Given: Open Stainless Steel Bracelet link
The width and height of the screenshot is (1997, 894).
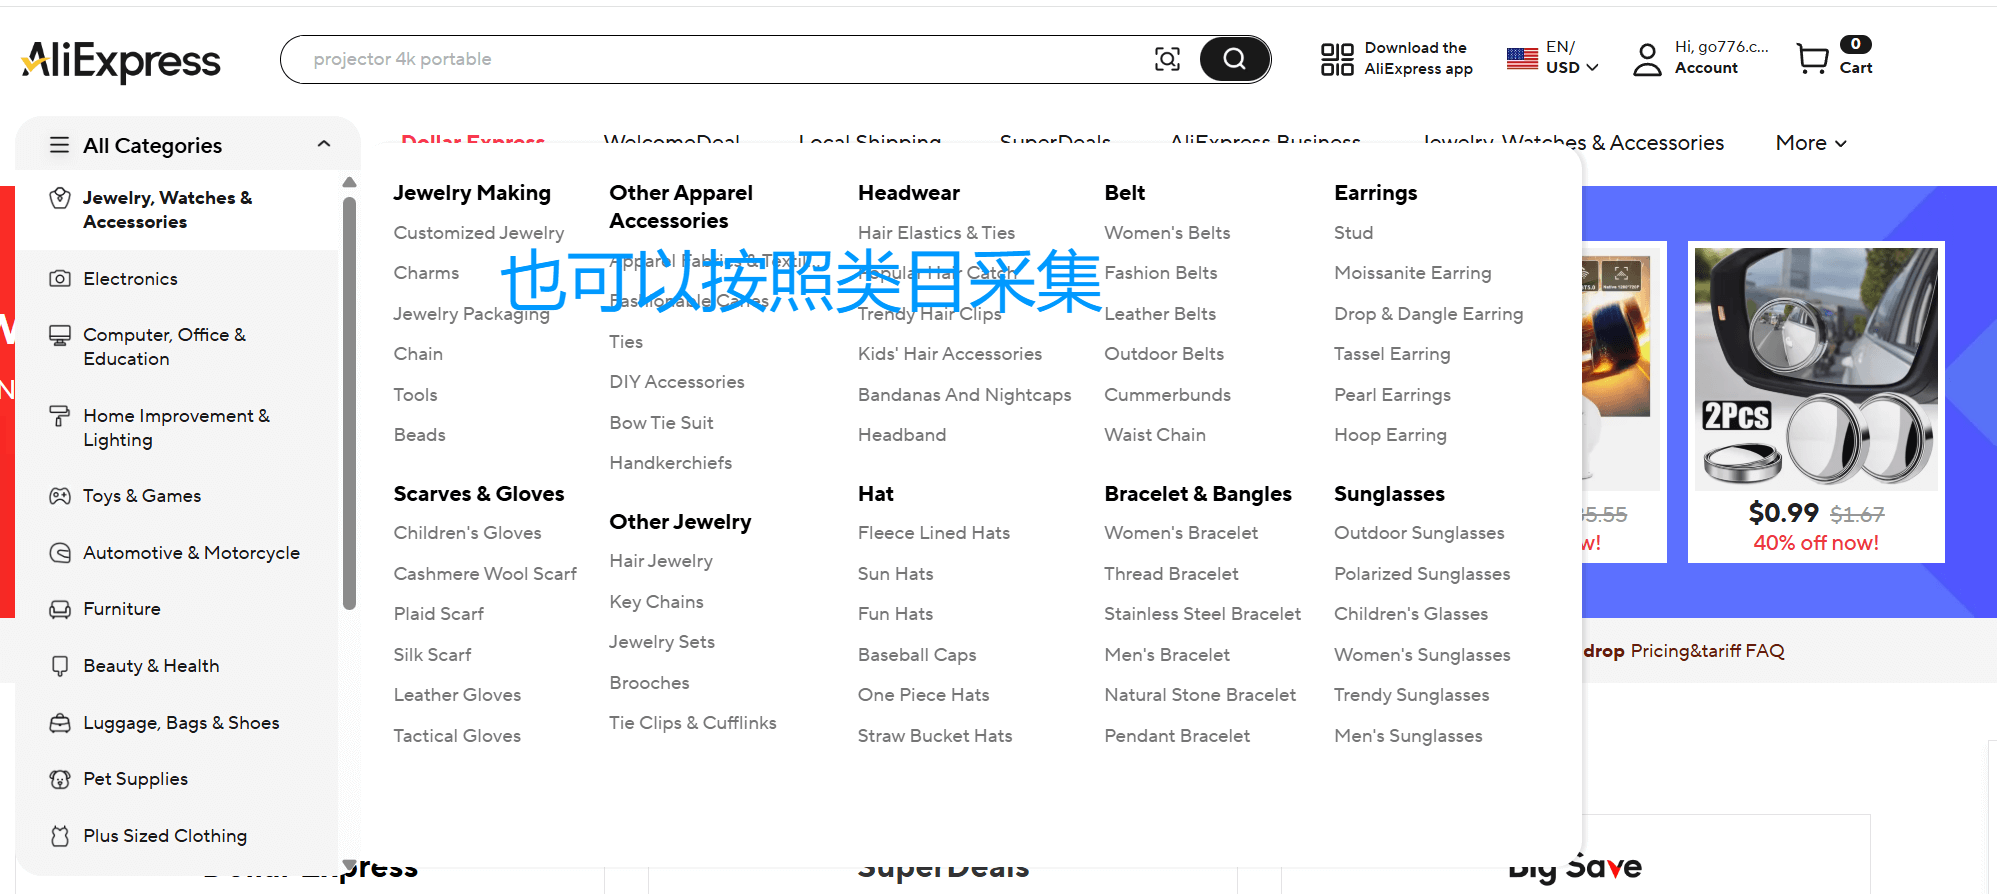Looking at the screenshot, I should pyautogui.click(x=1202, y=614).
